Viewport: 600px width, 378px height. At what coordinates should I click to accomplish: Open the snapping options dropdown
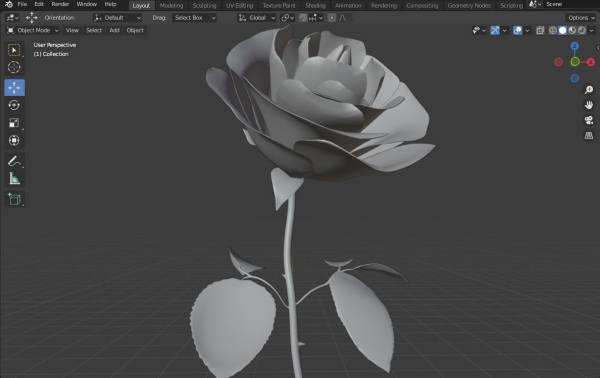(316, 18)
